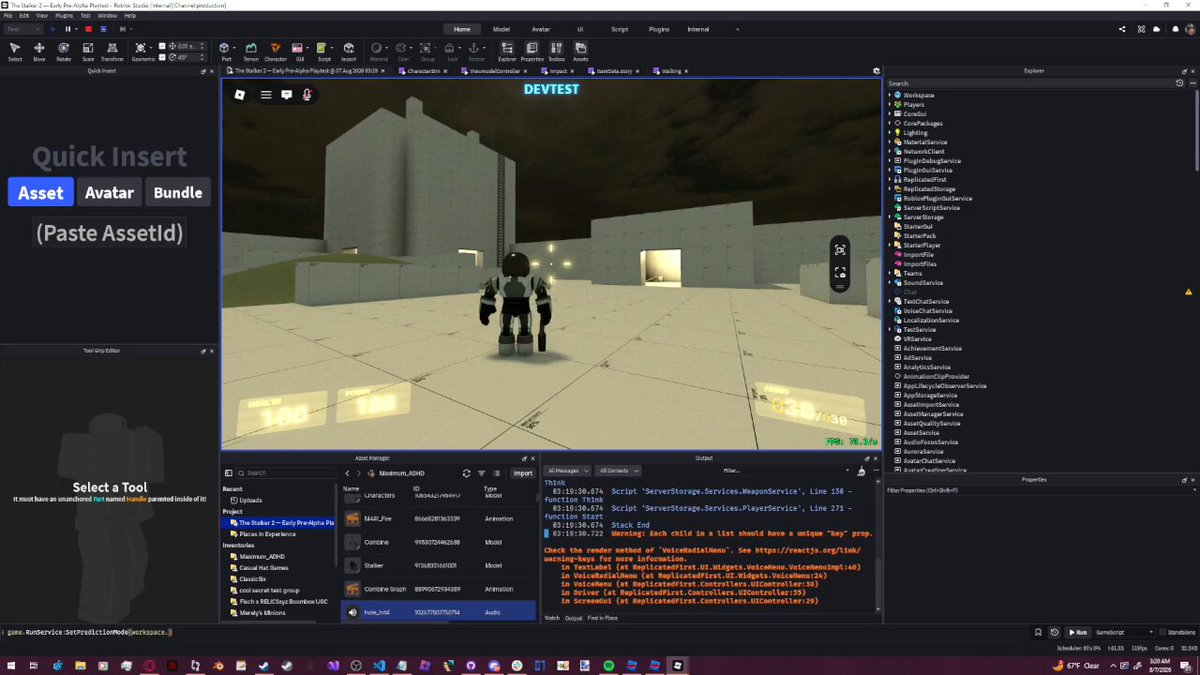Switch to the Avatar ribbon tab

540,29
